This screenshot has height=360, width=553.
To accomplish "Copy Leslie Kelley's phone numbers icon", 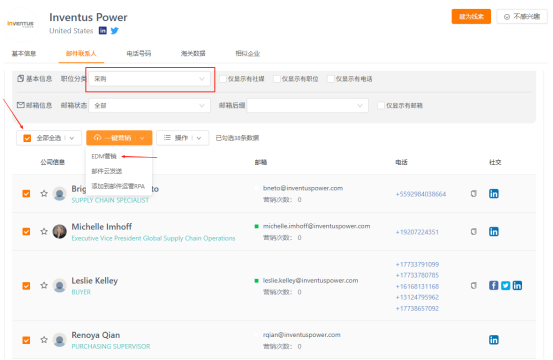I will click(474, 286).
